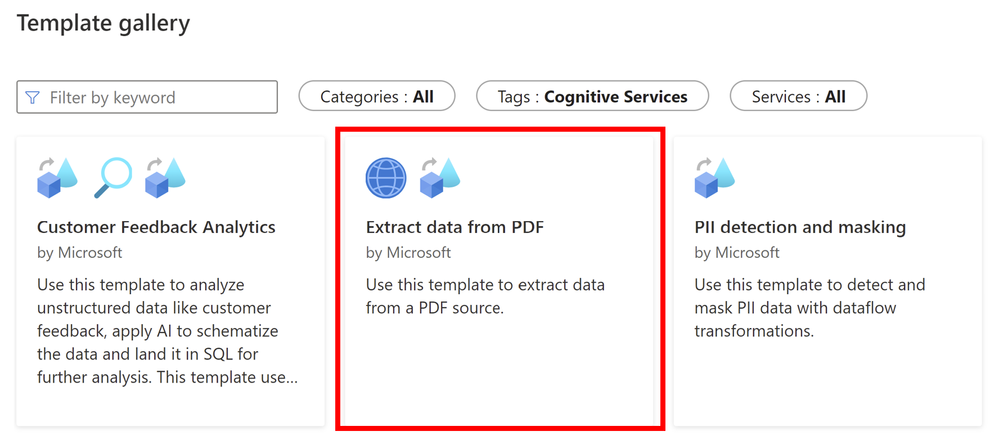Open the Categories : All filter dropdown
This screenshot has height=444, width=999.
click(377, 97)
